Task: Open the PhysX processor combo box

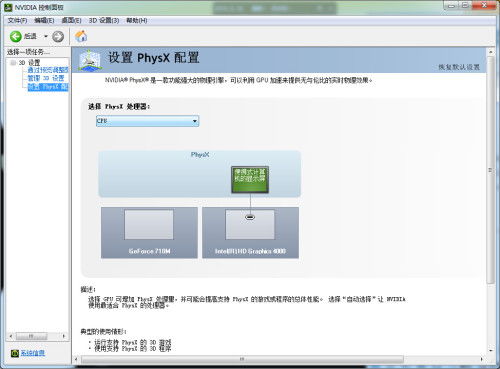Action: point(147,121)
